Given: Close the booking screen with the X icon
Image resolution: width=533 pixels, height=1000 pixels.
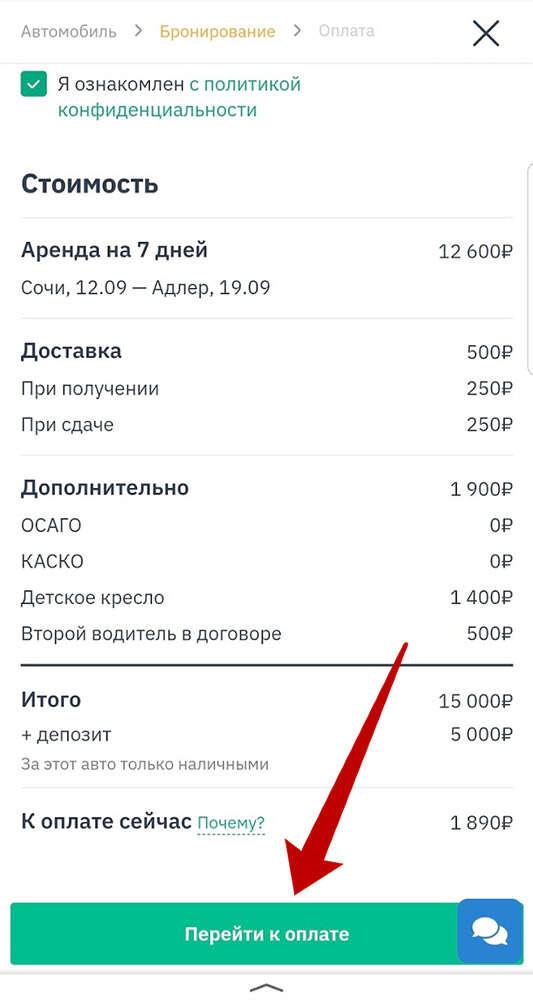Looking at the screenshot, I should 485,33.
